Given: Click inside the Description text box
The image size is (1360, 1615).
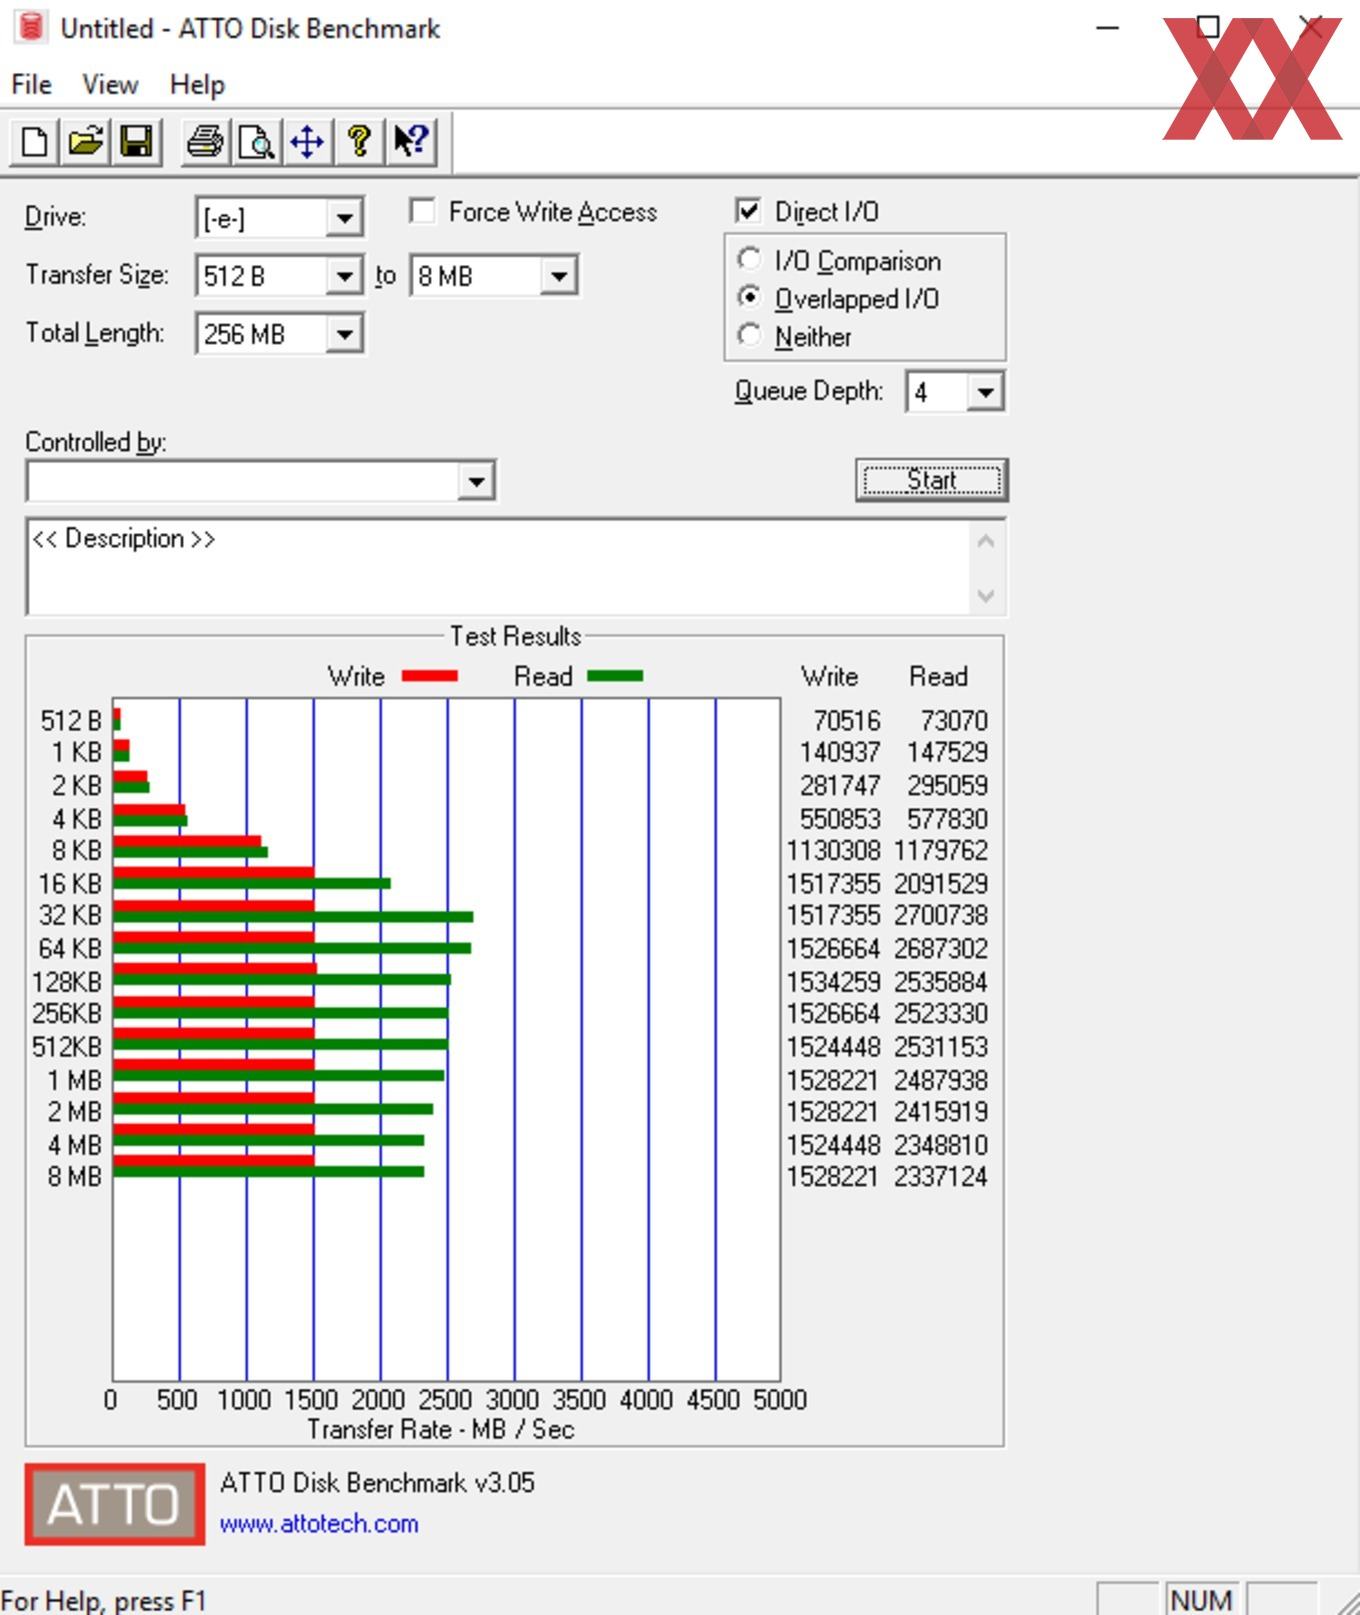Looking at the screenshot, I should point(498,567).
